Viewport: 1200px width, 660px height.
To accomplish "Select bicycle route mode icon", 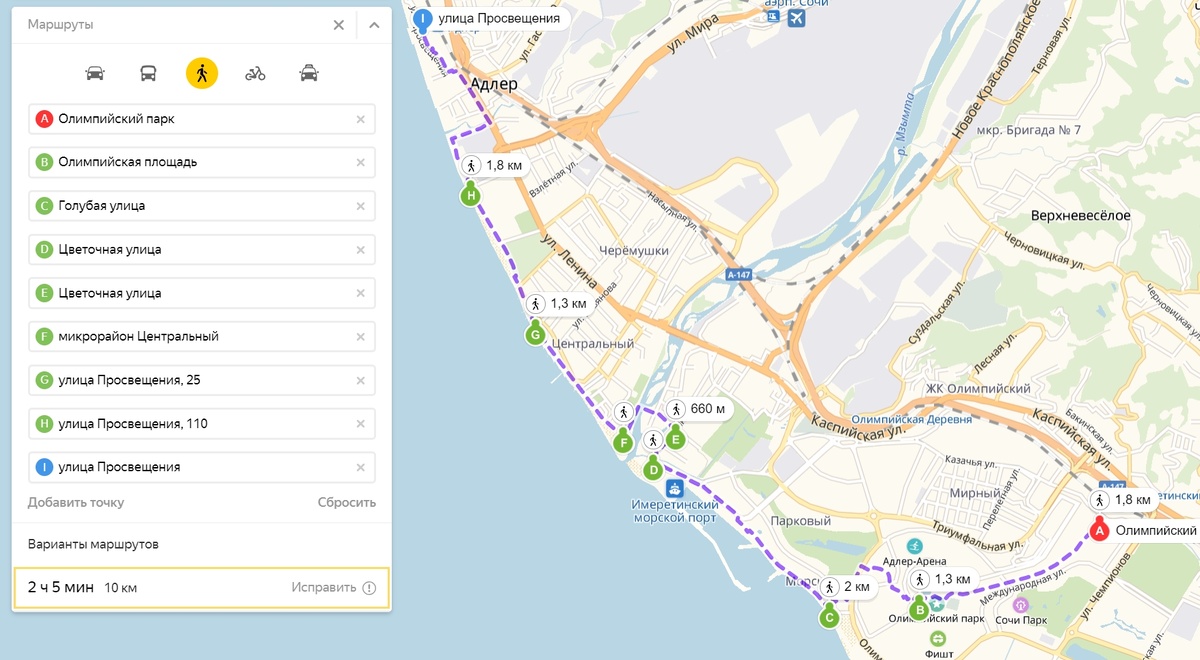I will coord(255,73).
